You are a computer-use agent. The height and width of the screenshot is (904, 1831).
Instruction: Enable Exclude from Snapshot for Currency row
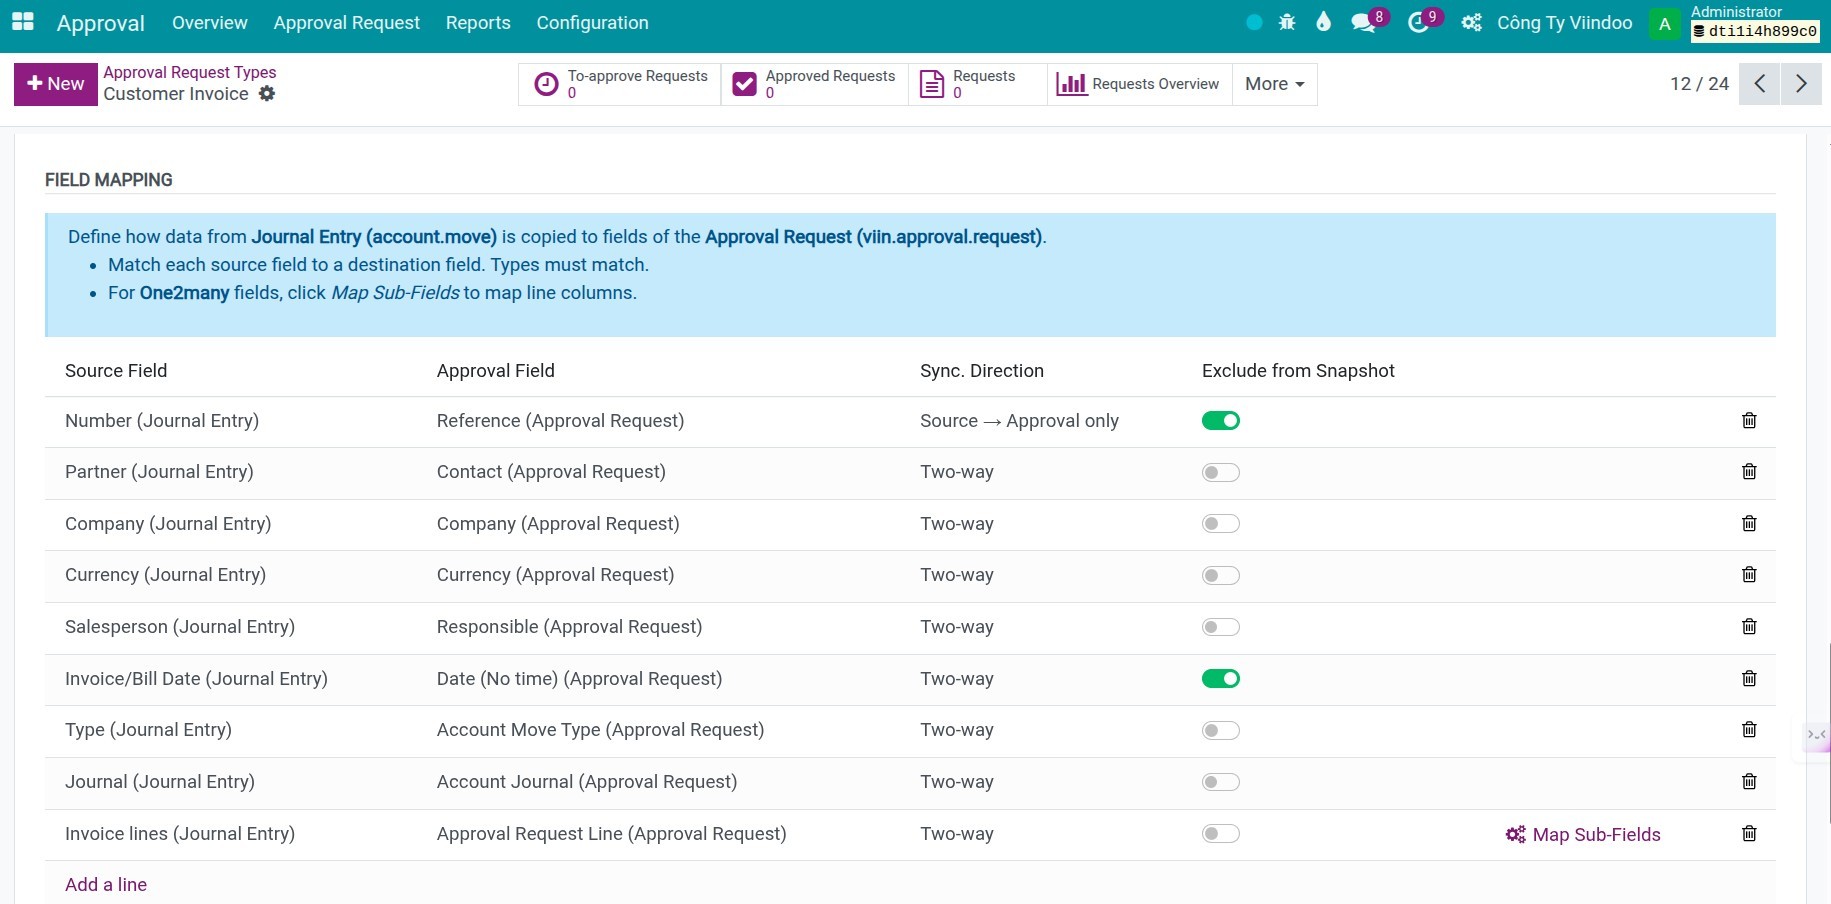coord(1220,576)
